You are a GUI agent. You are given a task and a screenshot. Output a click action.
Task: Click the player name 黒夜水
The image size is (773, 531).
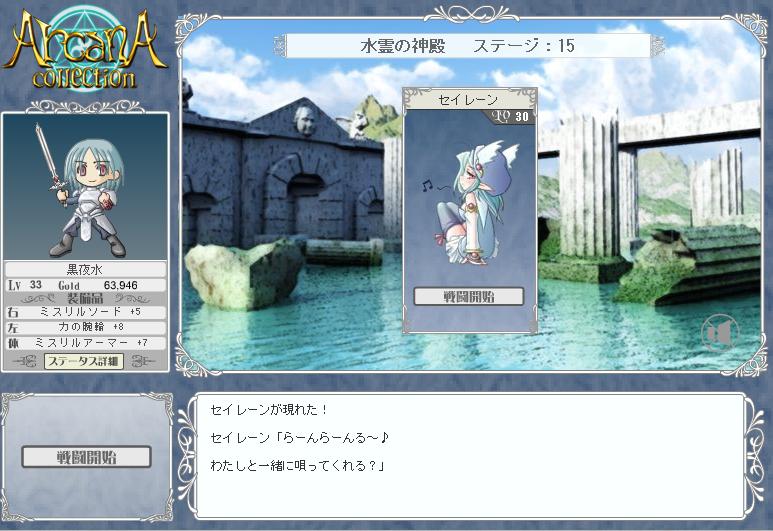(85, 269)
